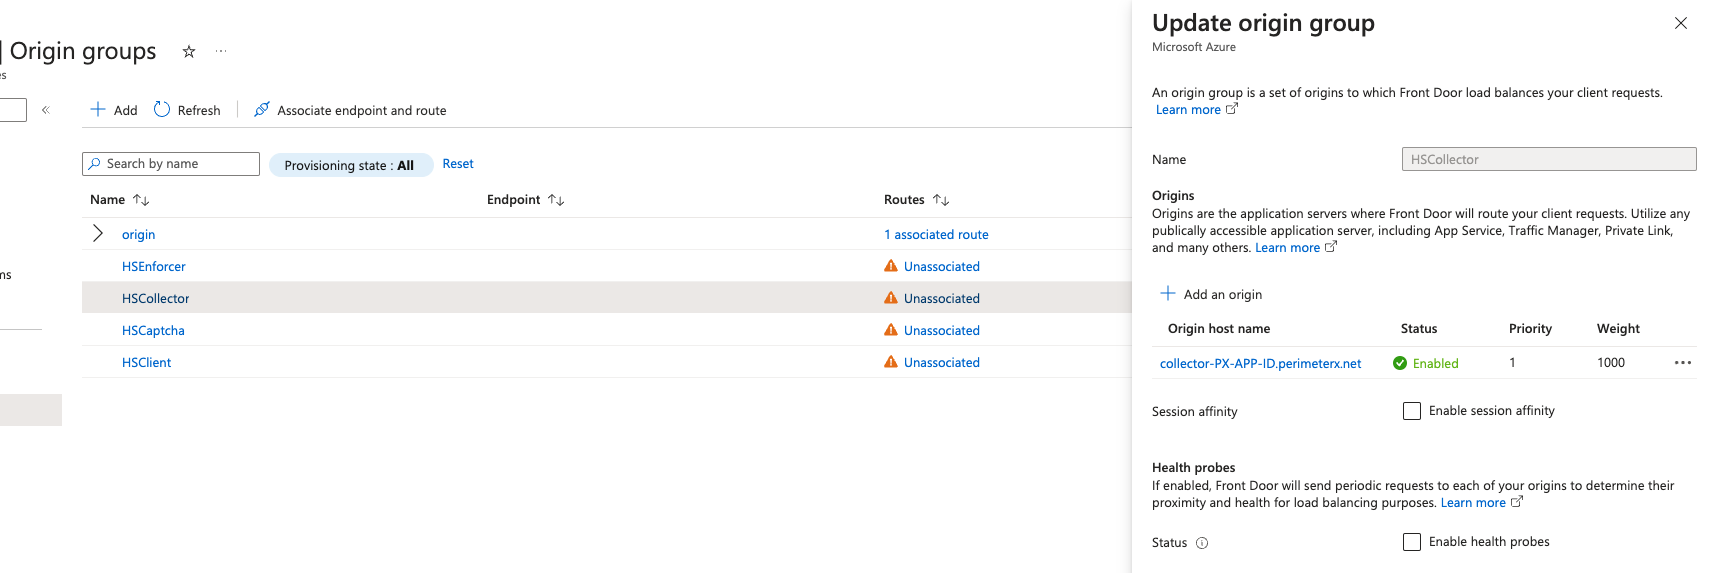The image size is (1710, 573).
Task: Close the Update origin group panel
Action: pyautogui.click(x=1681, y=23)
